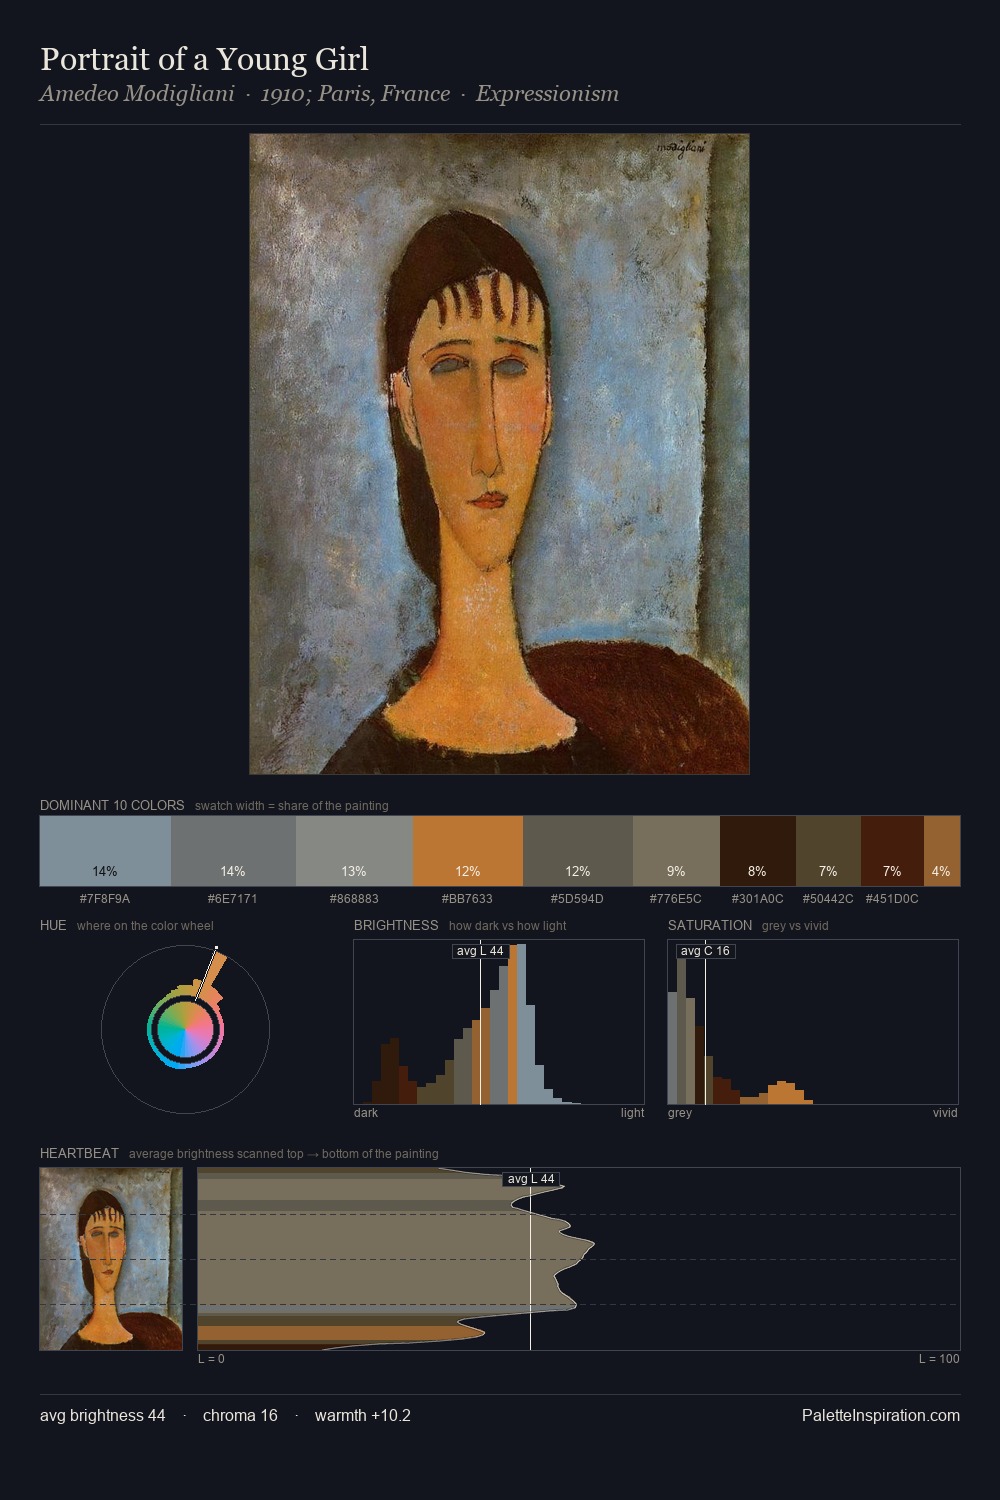Screen dimensions: 1000x1500
Task: Click the hex code '#776E5C'
Action: pyautogui.click(x=676, y=899)
